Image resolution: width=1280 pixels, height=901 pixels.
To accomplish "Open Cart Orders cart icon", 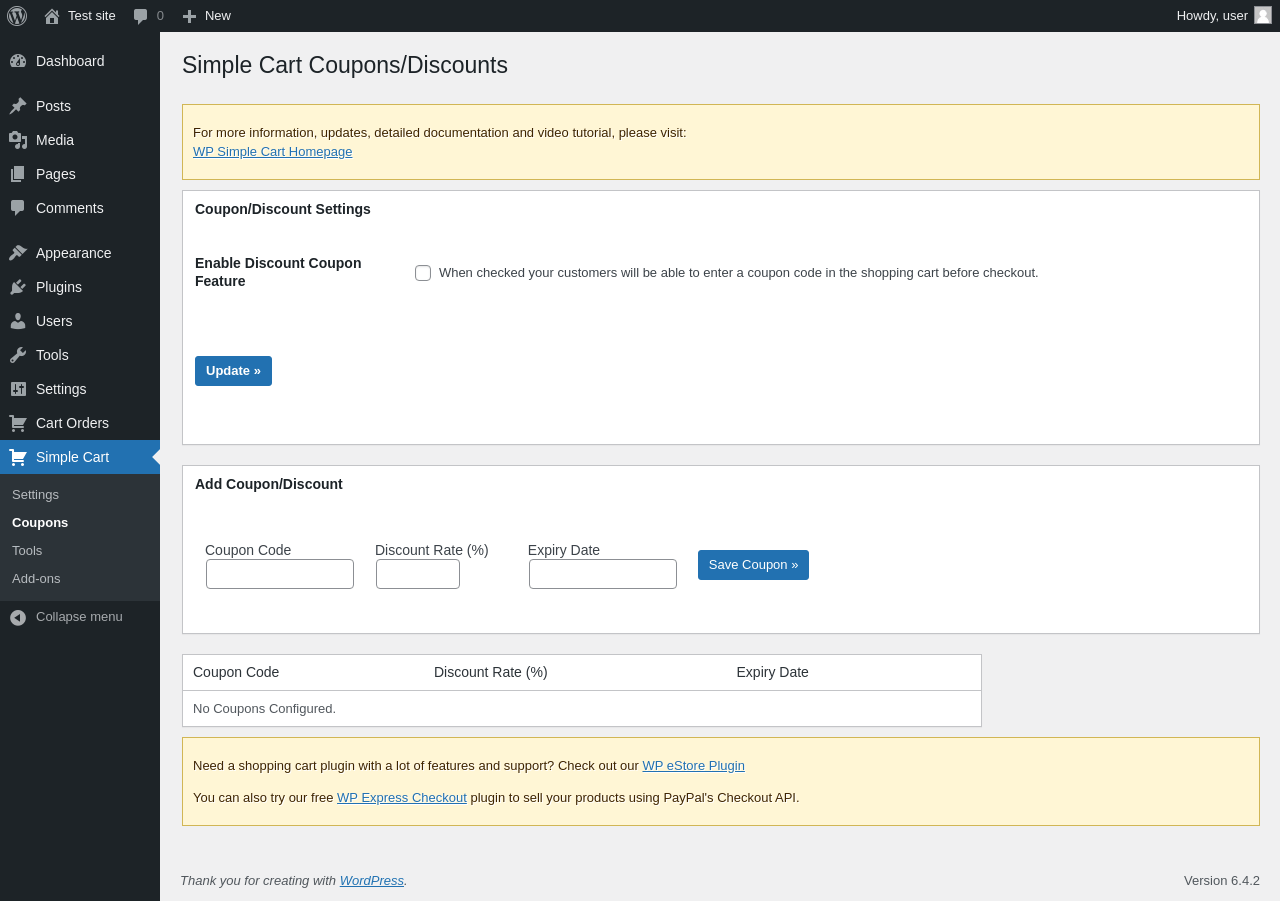I will coord(18,423).
